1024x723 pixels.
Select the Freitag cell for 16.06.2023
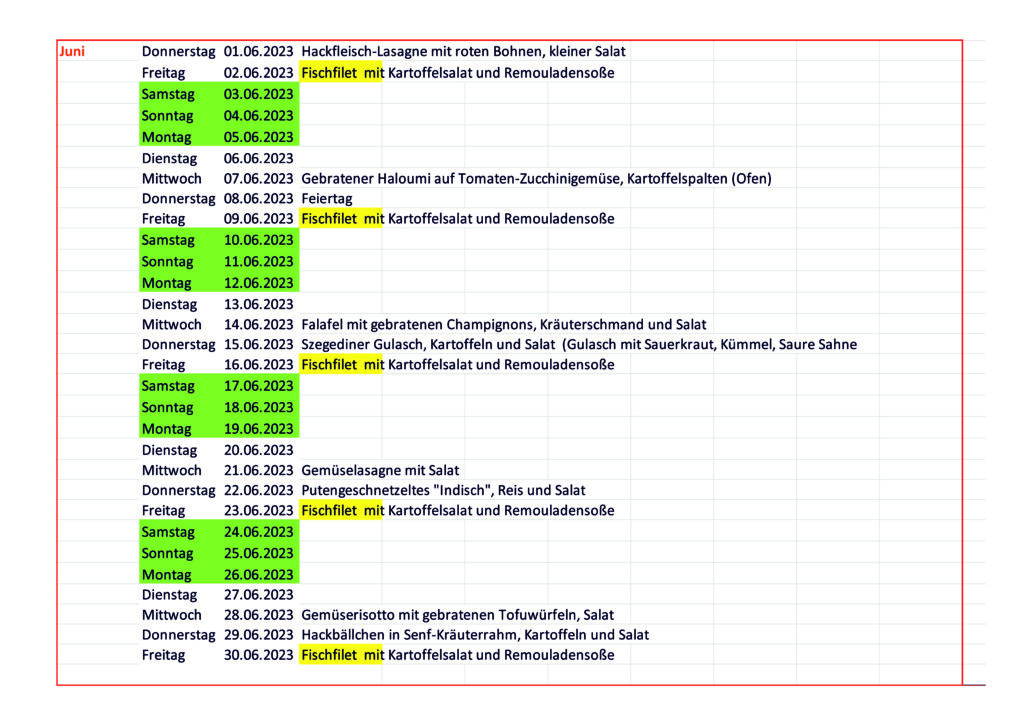(x=163, y=365)
